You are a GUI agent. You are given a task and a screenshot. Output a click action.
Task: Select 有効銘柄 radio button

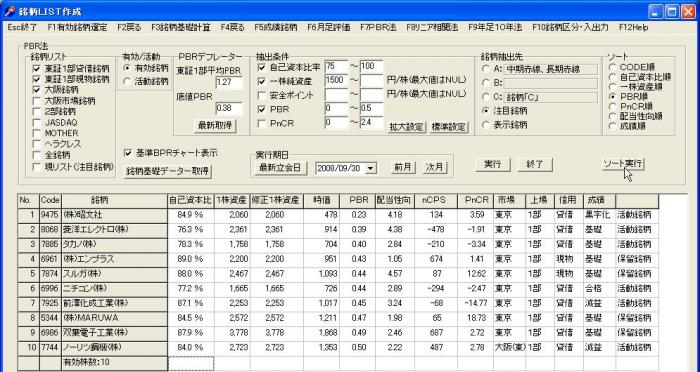(x=127, y=68)
